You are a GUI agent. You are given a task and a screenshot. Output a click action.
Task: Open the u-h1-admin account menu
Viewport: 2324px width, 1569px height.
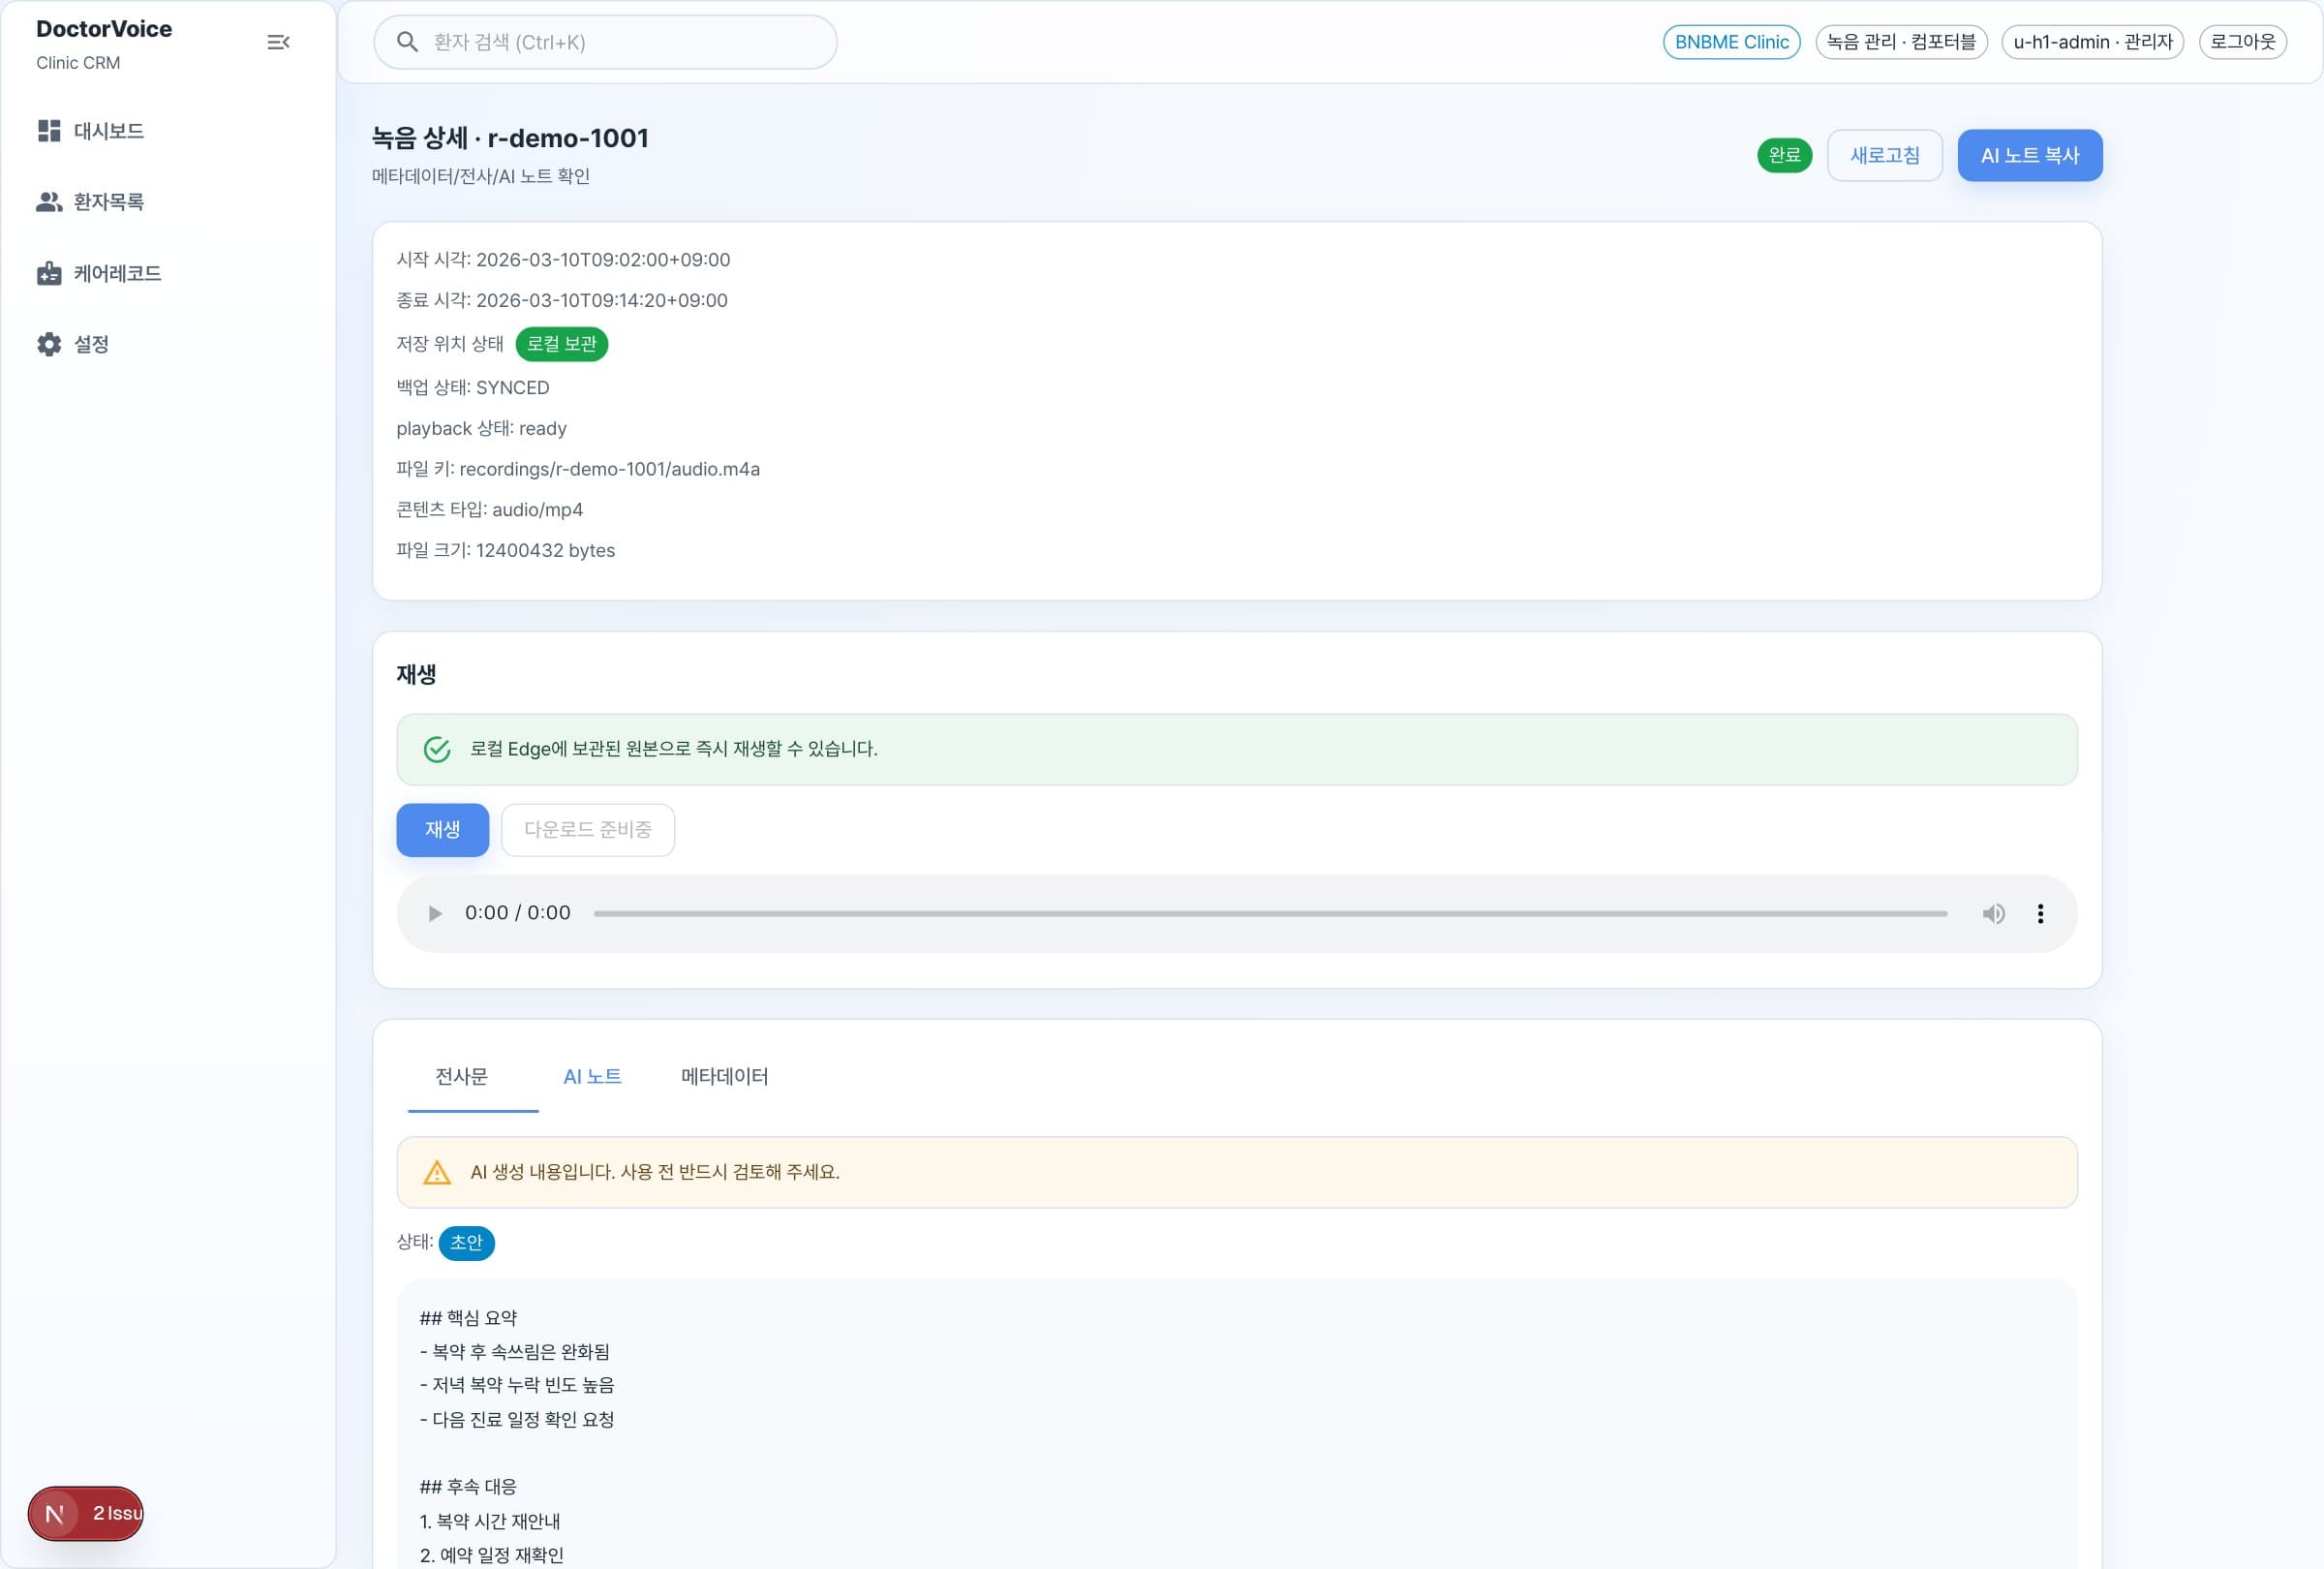pos(2092,41)
